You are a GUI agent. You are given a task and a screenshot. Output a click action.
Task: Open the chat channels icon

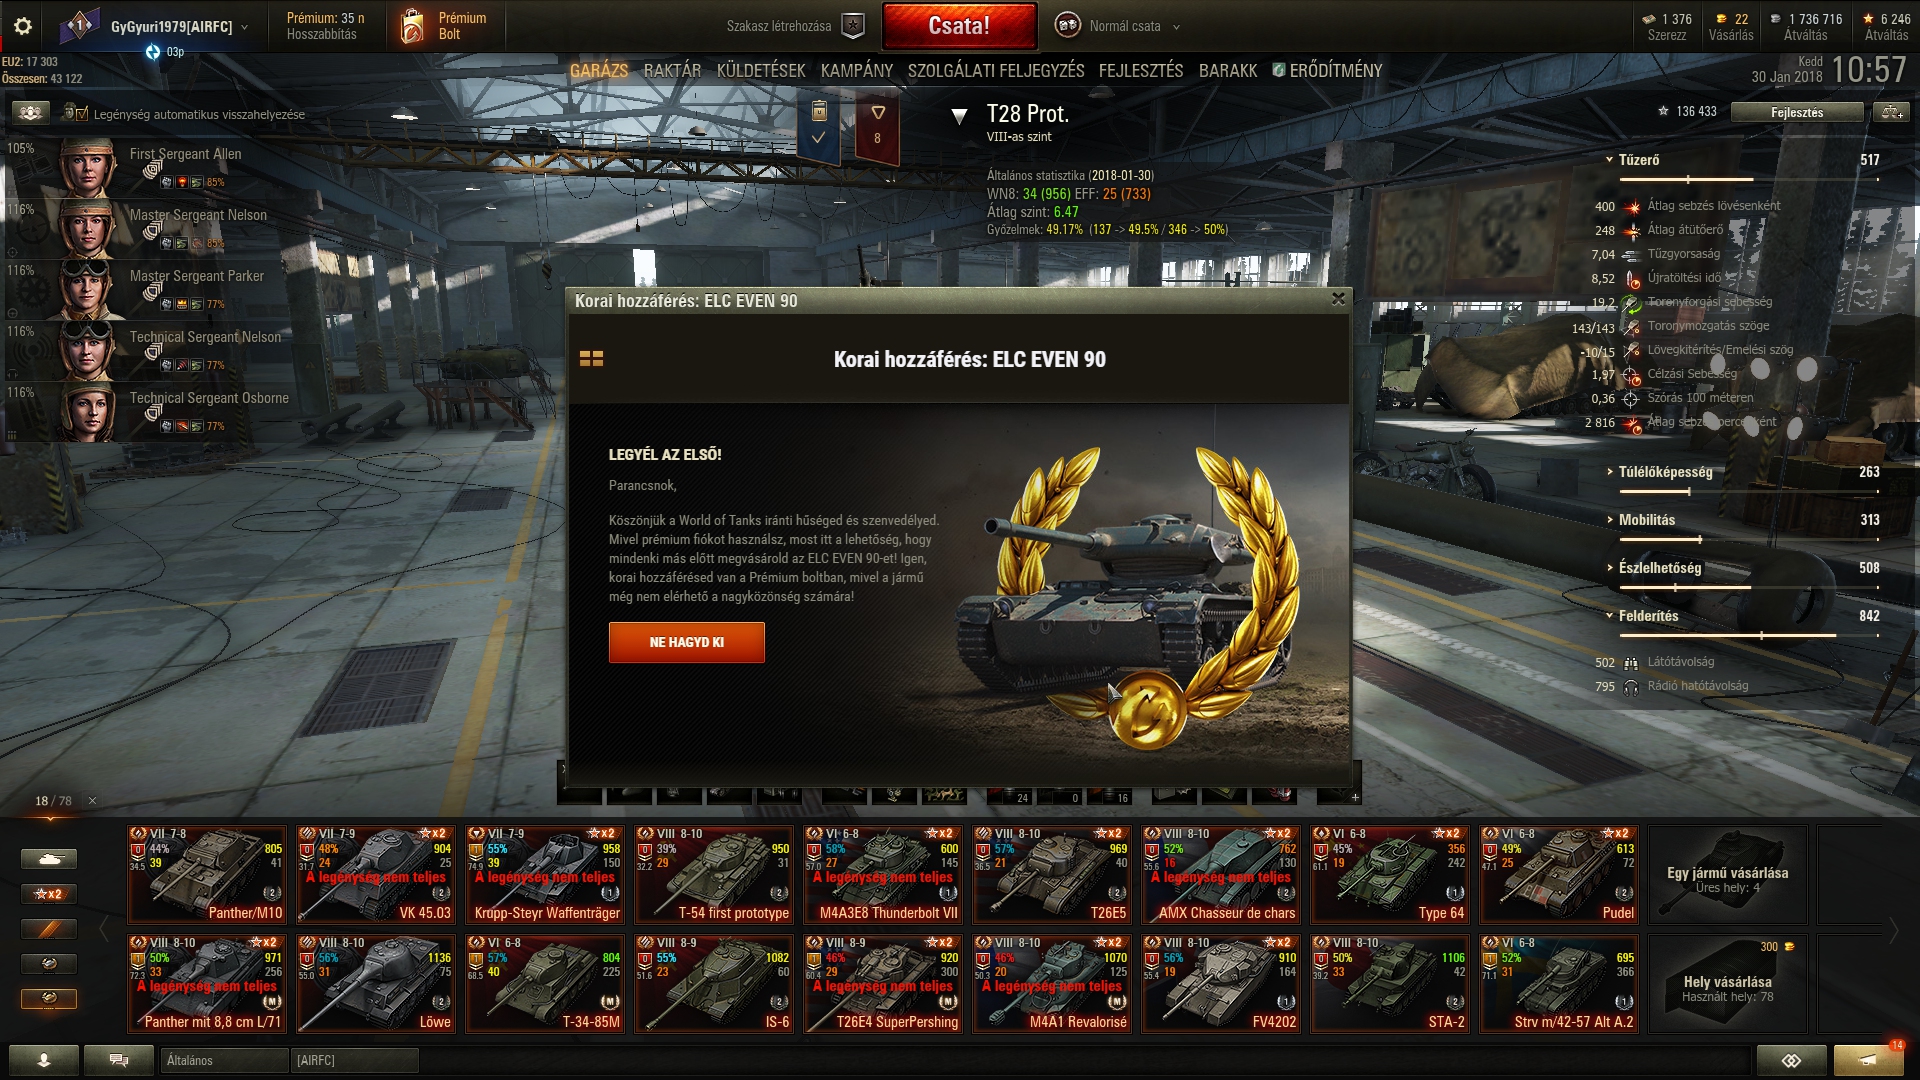point(118,1060)
